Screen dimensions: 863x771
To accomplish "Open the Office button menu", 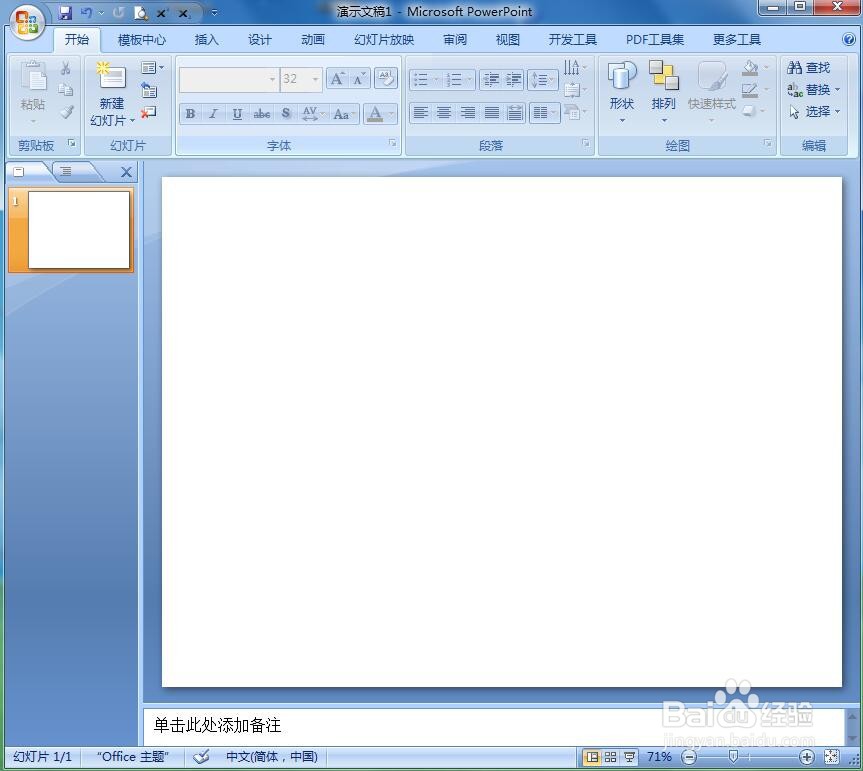I will point(26,23).
